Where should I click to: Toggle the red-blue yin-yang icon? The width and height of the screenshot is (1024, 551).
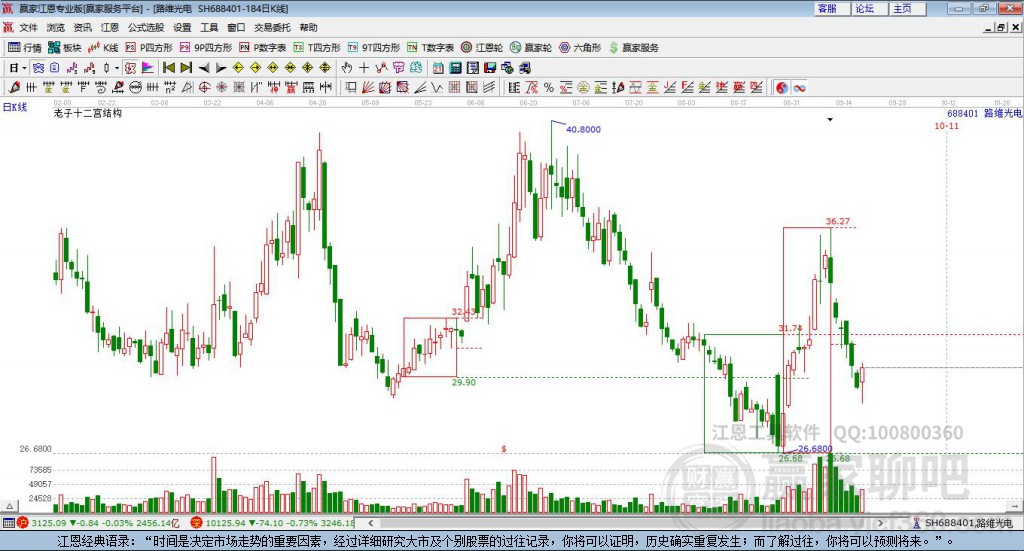click(782, 87)
